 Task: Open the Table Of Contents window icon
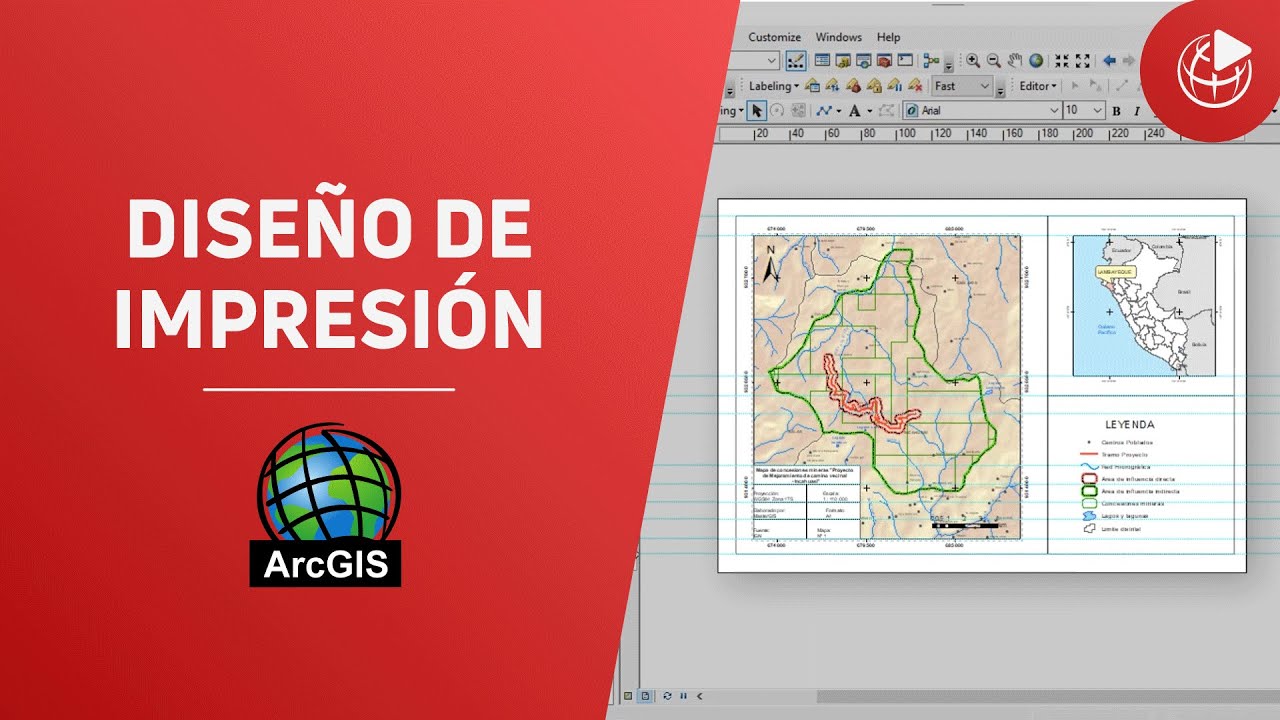pyautogui.click(x=822, y=61)
